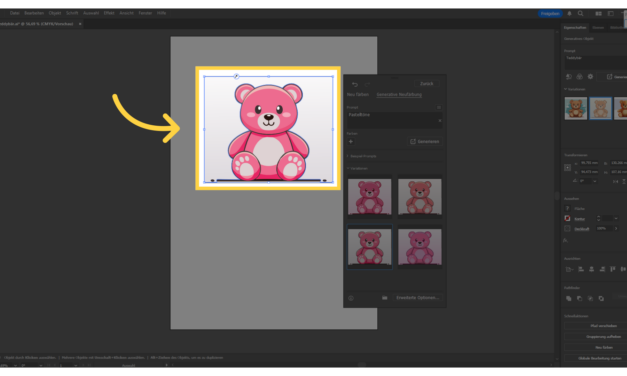Screen dimensions: 627x376
Task: Click the blue Freigeben button
Action: coord(550,14)
